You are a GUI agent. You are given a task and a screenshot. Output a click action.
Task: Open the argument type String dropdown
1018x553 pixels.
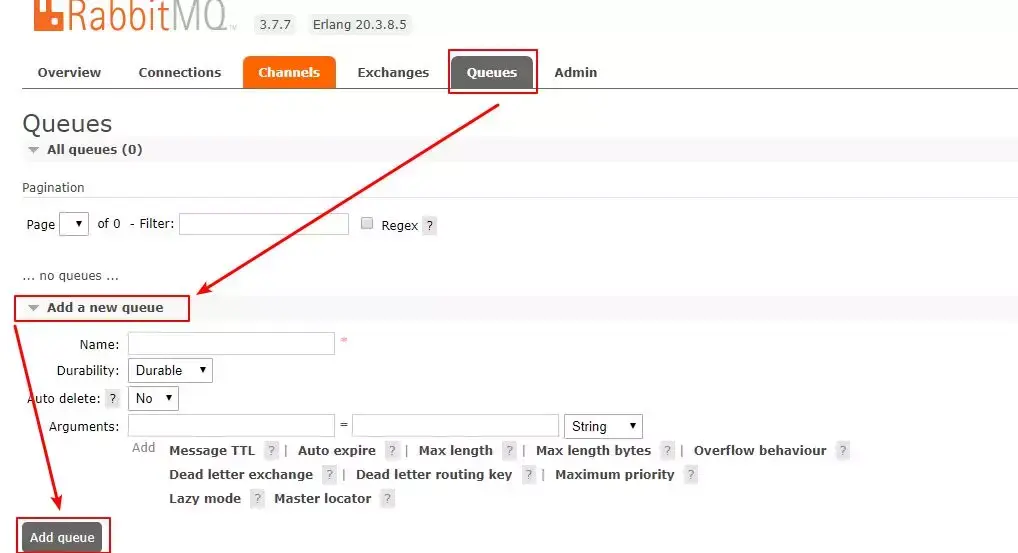click(x=603, y=426)
